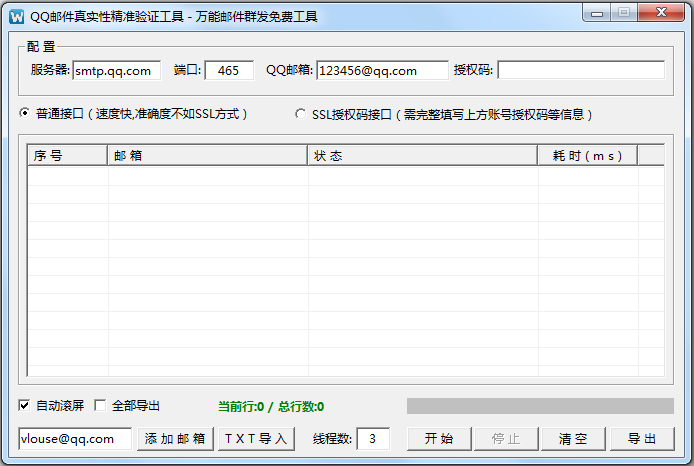
Task: Click the 服务器 smtp.qq.com input field
Action: (117, 70)
